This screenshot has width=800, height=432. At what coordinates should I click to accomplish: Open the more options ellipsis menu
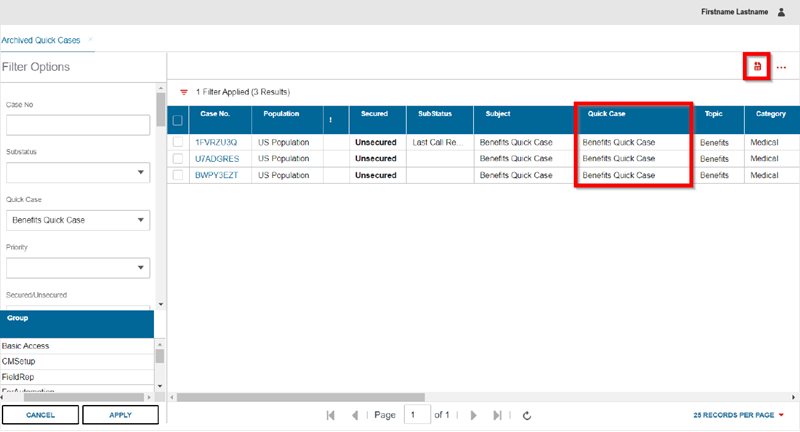781,67
